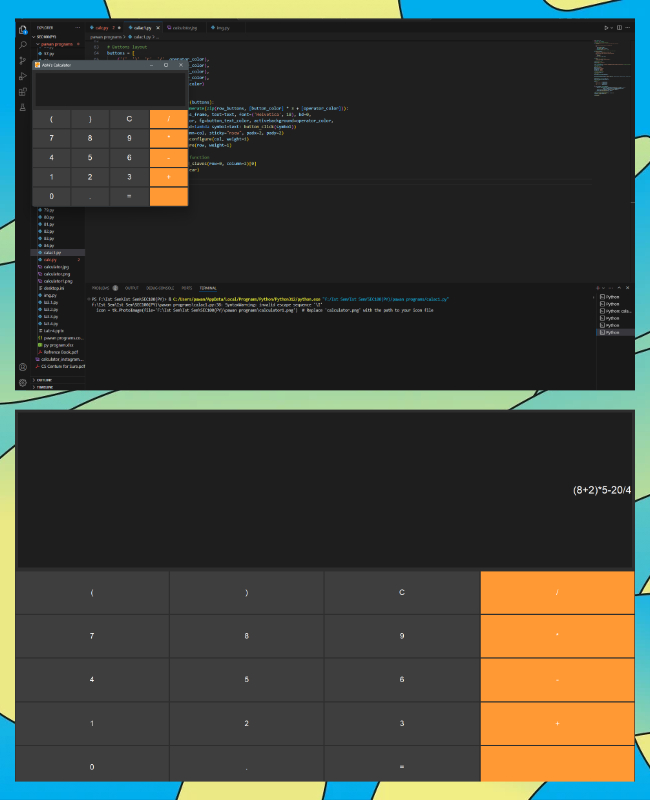
Task: Open the Explorer view in activity bar
Action: [23, 30]
